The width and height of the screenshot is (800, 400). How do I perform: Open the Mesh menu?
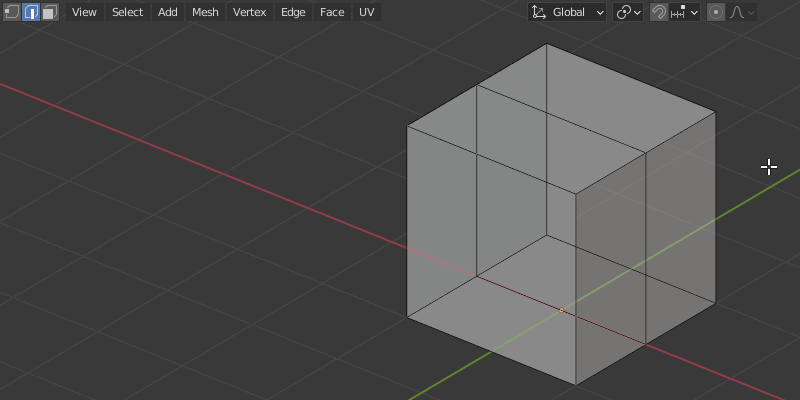pyautogui.click(x=205, y=12)
